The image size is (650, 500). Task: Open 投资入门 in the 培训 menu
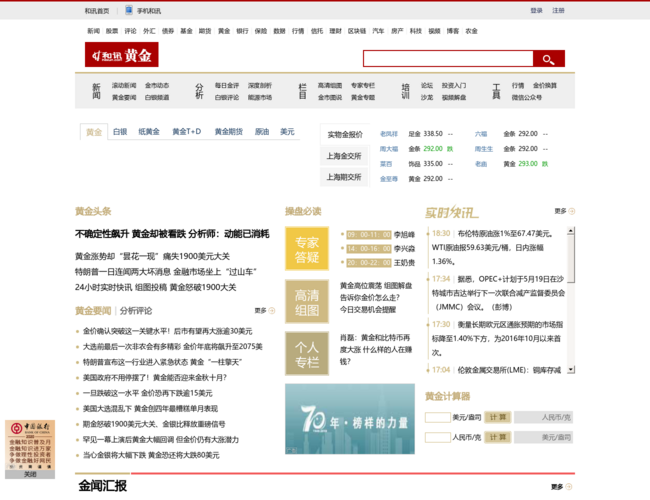(x=454, y=85)
